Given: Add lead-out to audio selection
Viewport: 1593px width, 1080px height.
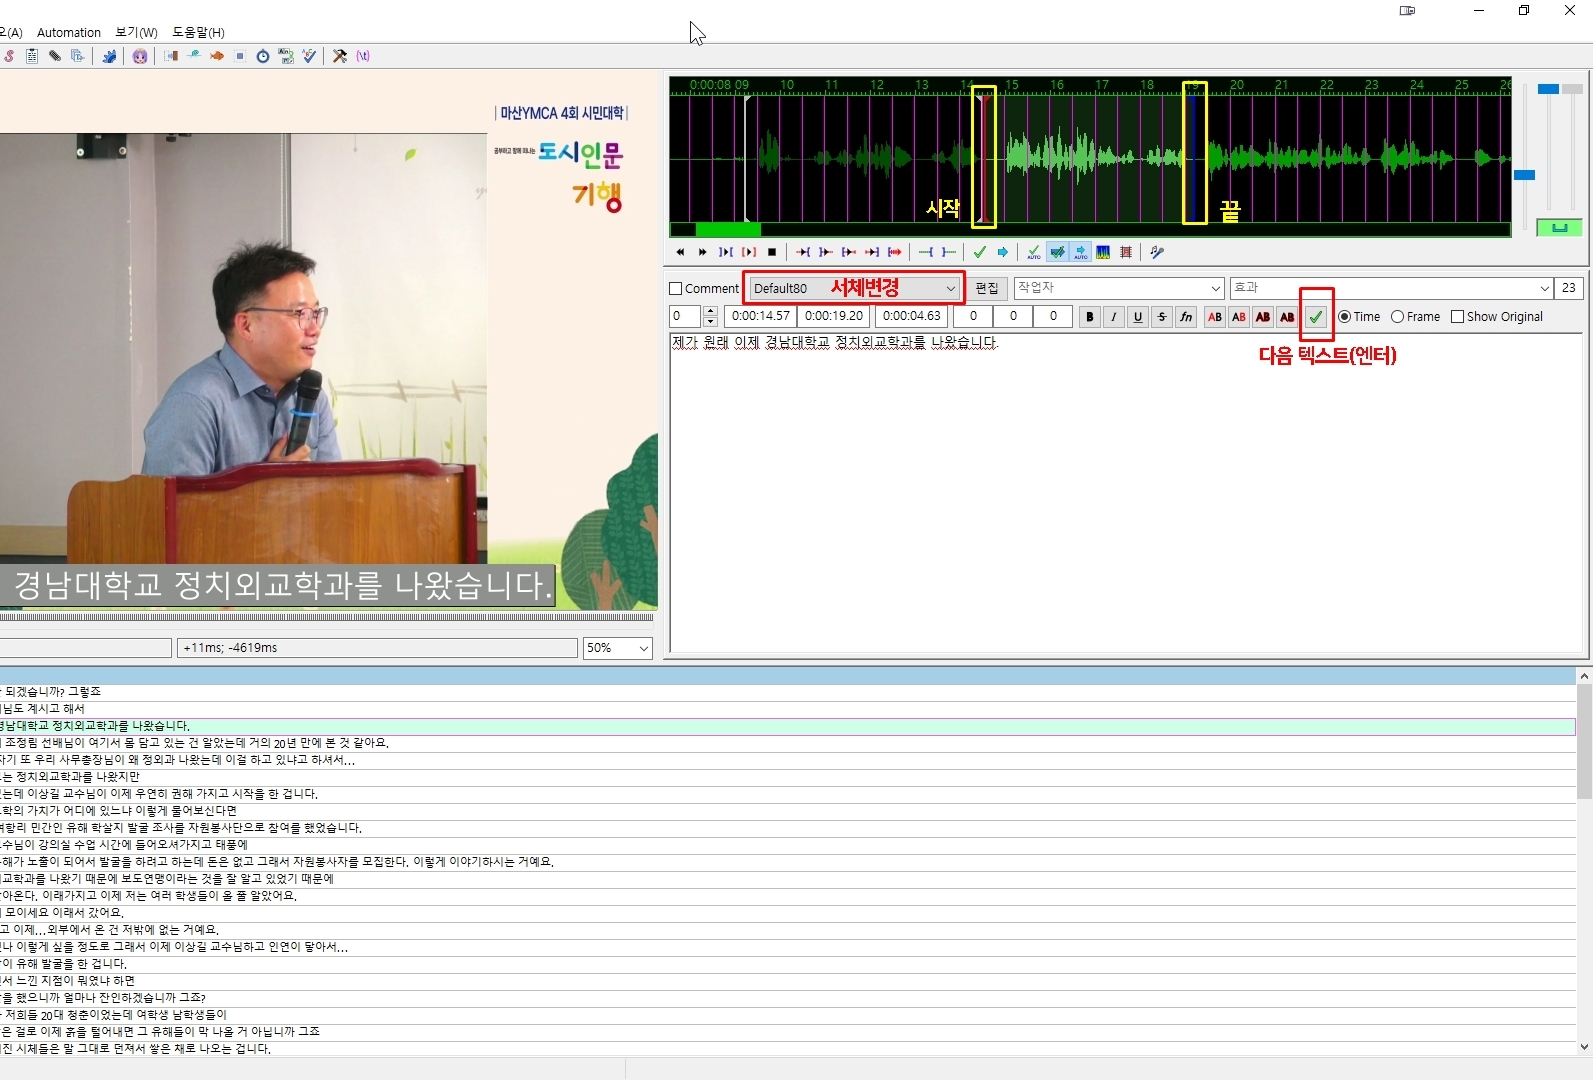Looking at the screenshot, I should click(949, 252).
